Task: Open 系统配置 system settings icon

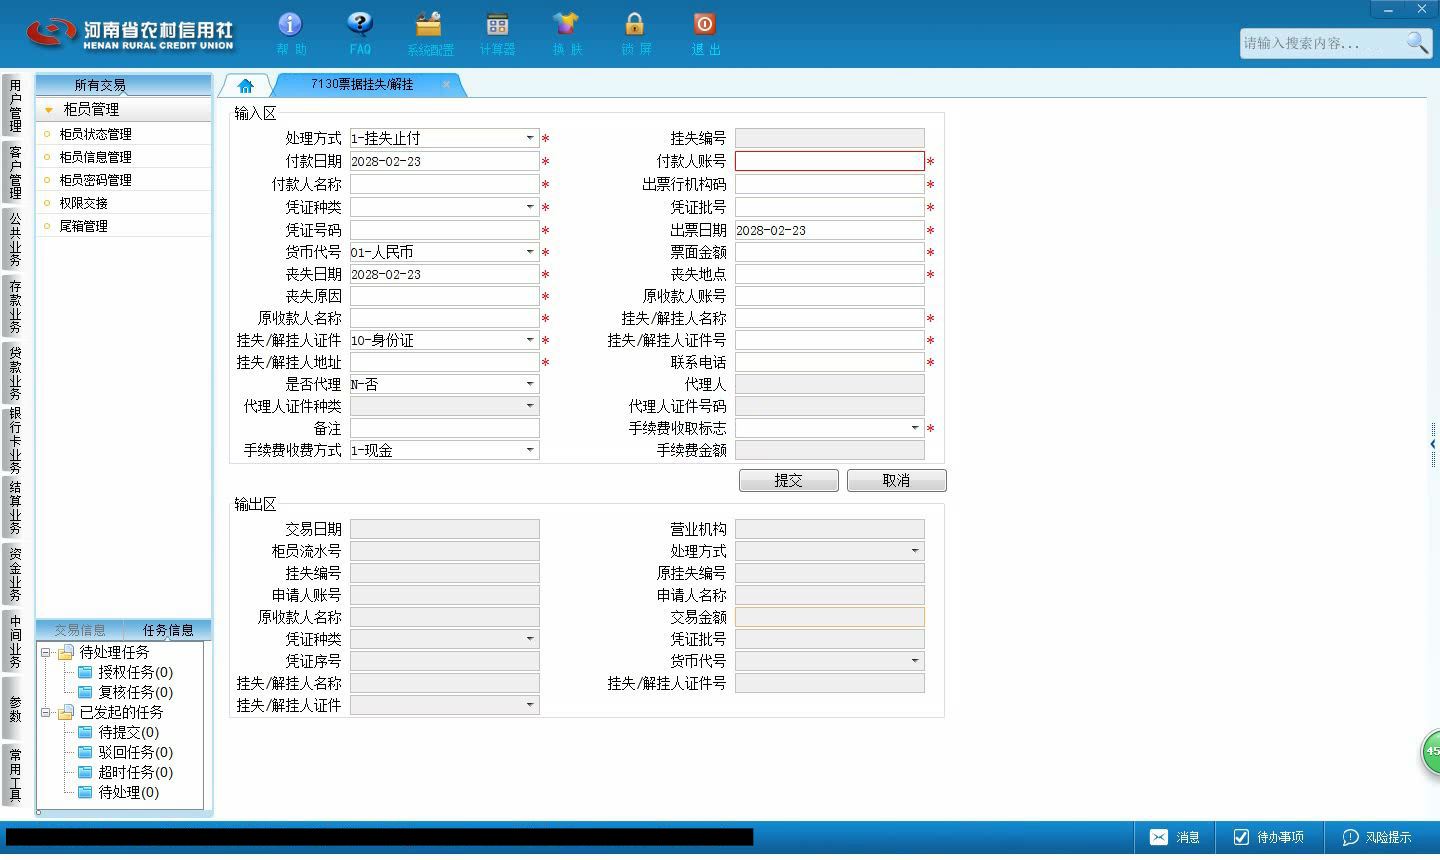Action: point(429,24)
